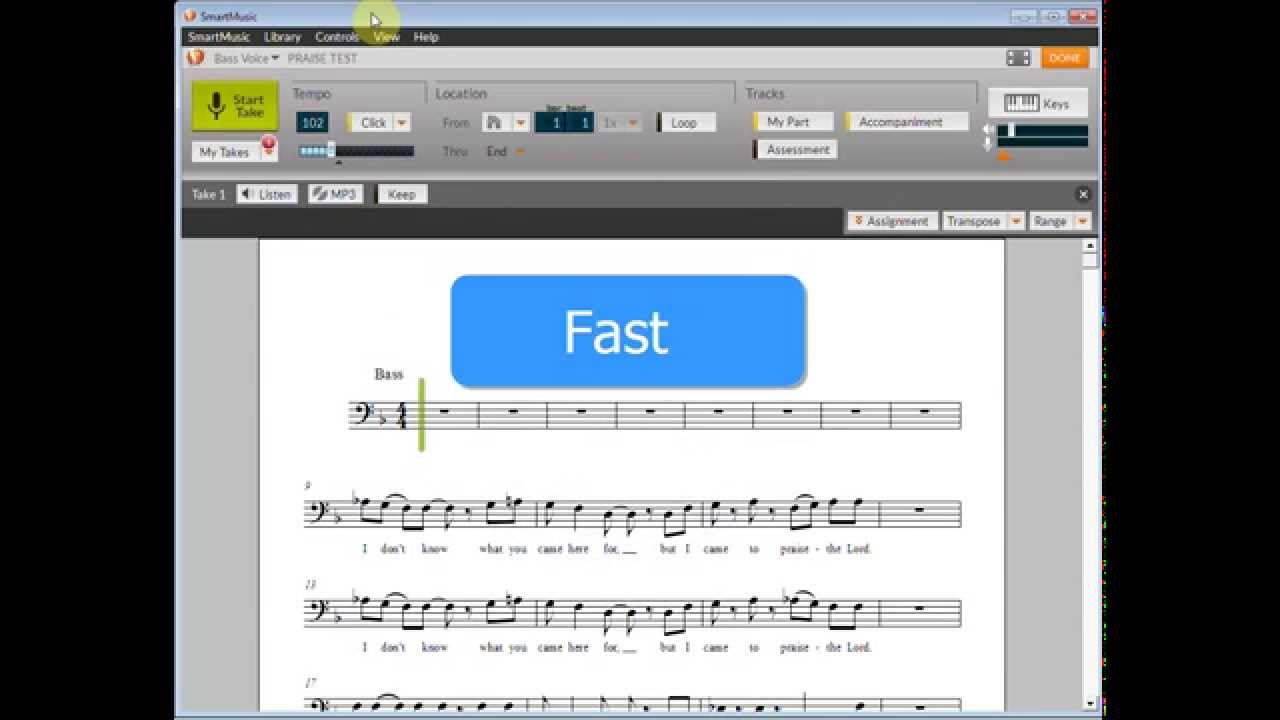1280x720 pixels.
Task: Open the Keys piano keyboard
Action: tap(1037, 103)
